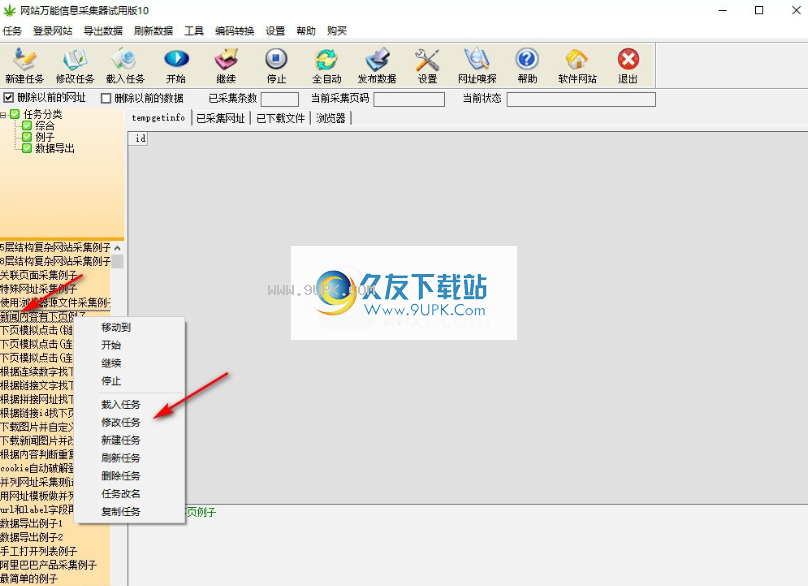The image size is (808, 586).
Task: Select task 关联页面采集例子
Action: point(39,275)
